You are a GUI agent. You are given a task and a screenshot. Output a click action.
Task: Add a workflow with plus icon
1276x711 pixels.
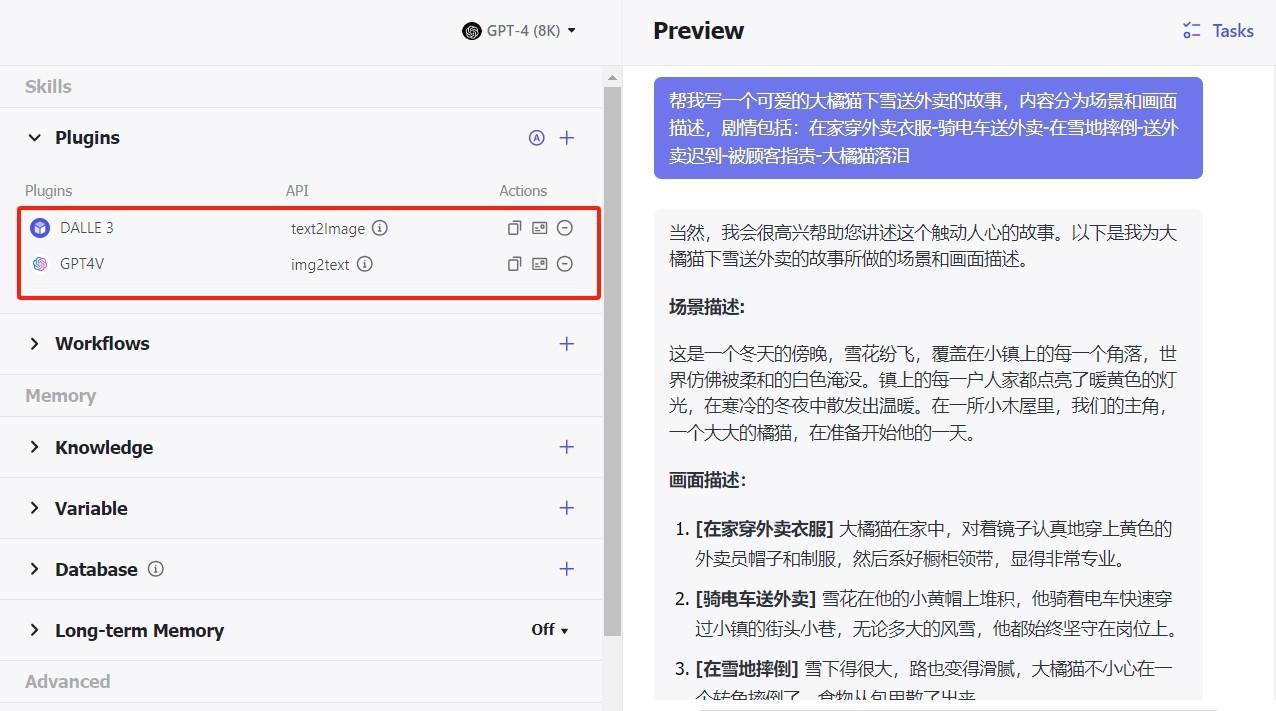567,344
